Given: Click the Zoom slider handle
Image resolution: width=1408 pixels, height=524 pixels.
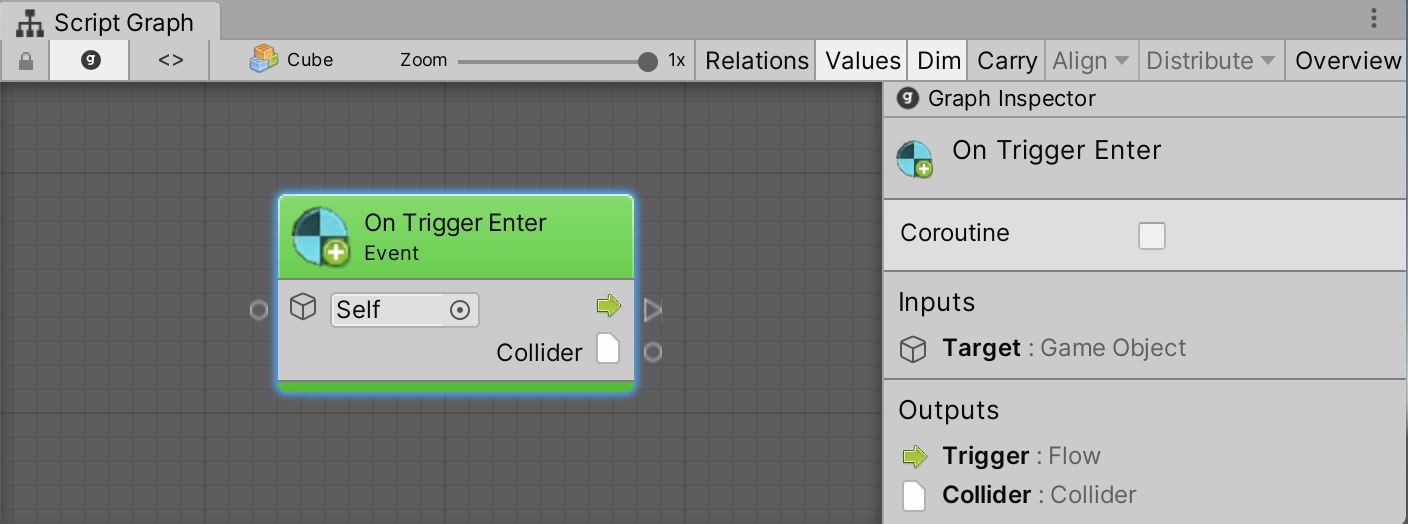Looking at the screenshot, I should pyautogui.click(x=648, y=61).
